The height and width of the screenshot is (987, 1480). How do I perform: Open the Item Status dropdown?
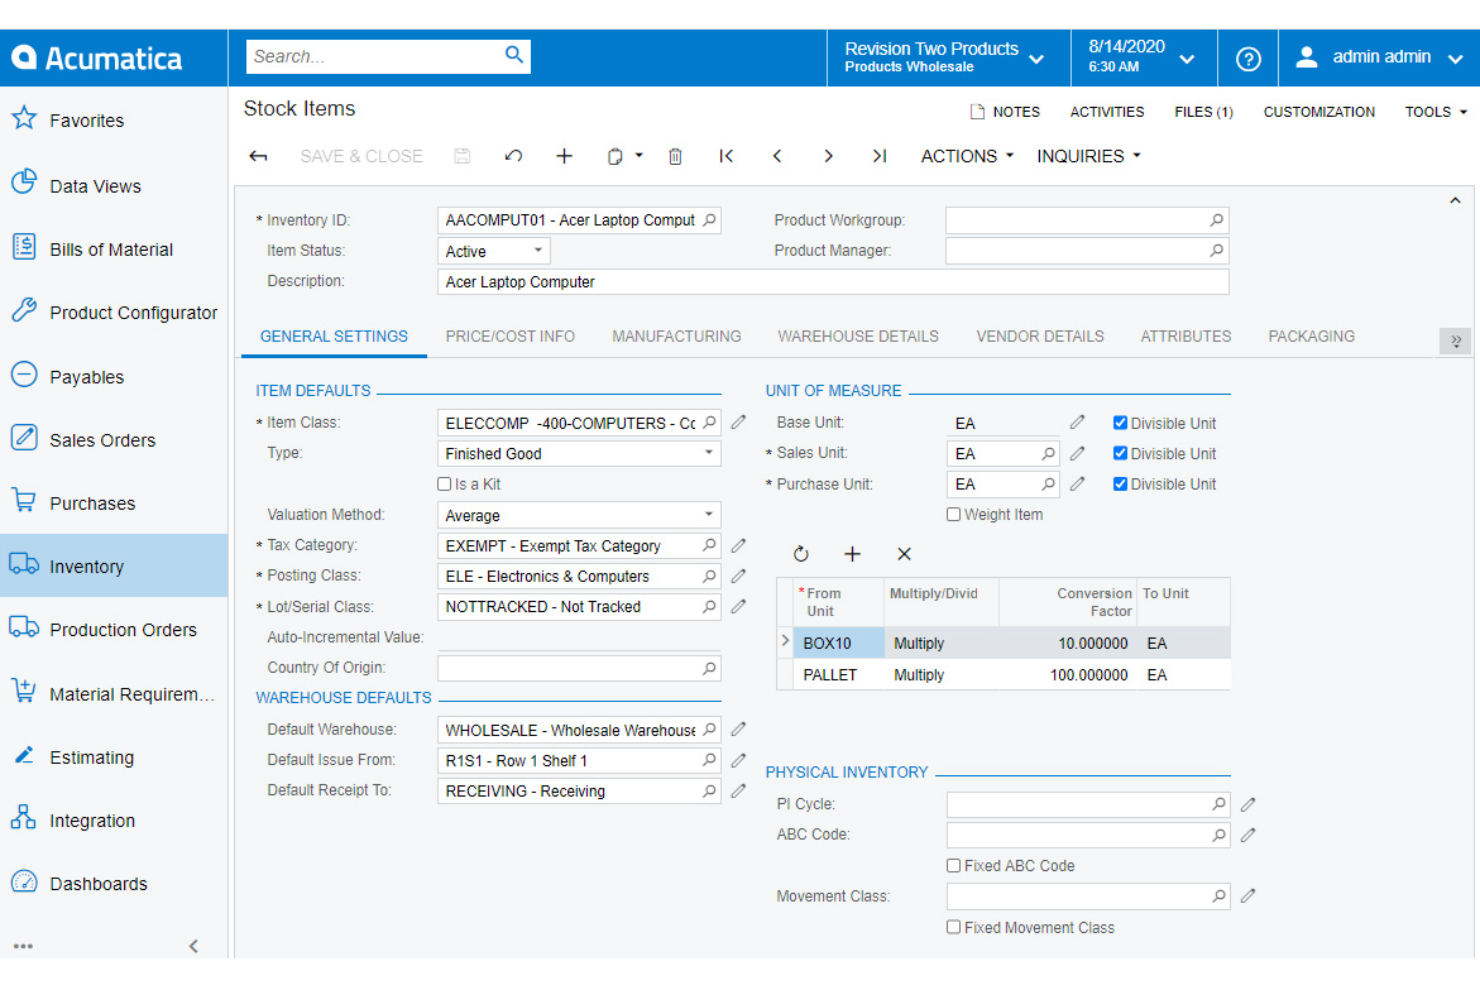click(538, 250)
